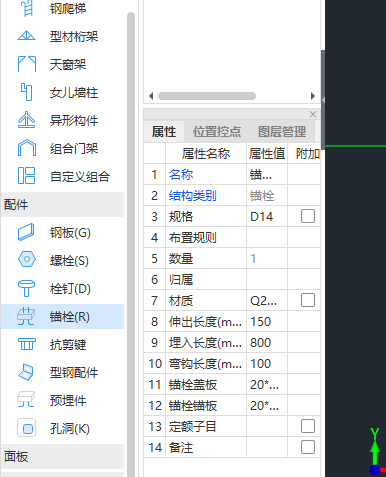Select the 定额子目 property name
Viewport: 386px width, 477px height.
point(193,426)
